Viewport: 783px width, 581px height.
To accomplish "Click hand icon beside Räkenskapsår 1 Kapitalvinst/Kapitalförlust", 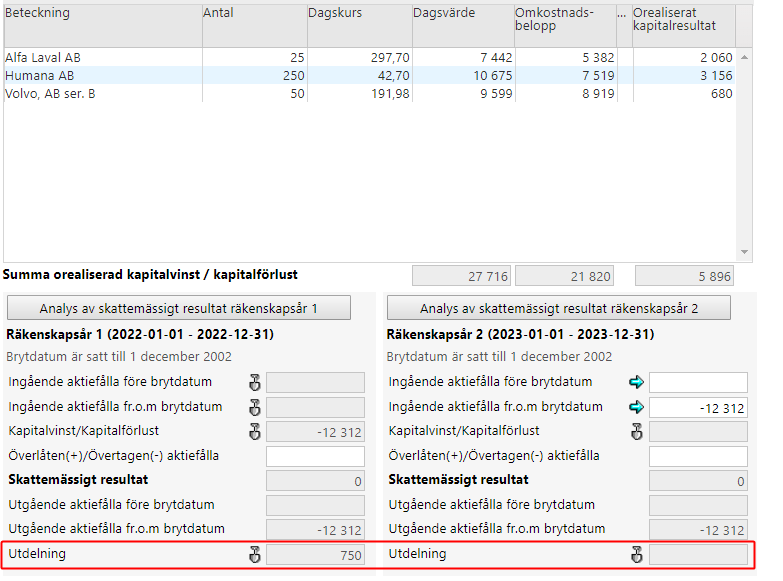I will coord(255,431).
